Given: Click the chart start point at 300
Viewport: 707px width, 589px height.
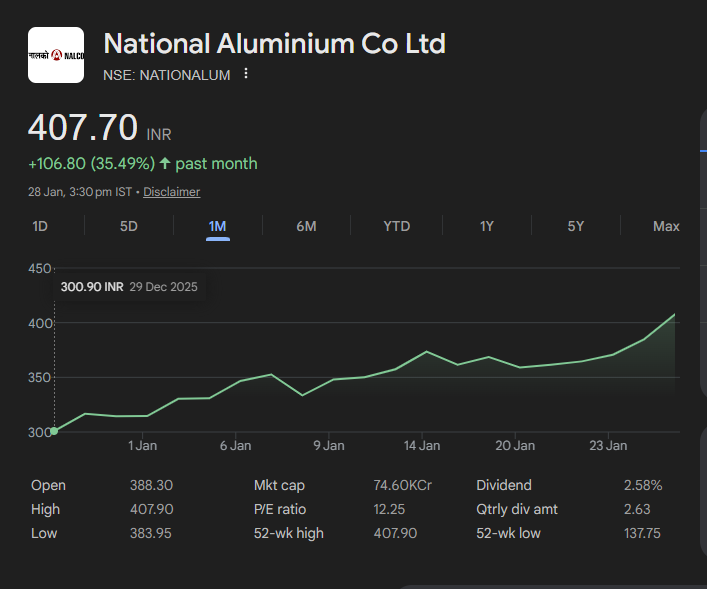Looking at the screenshot, I should tap(54, 431).
